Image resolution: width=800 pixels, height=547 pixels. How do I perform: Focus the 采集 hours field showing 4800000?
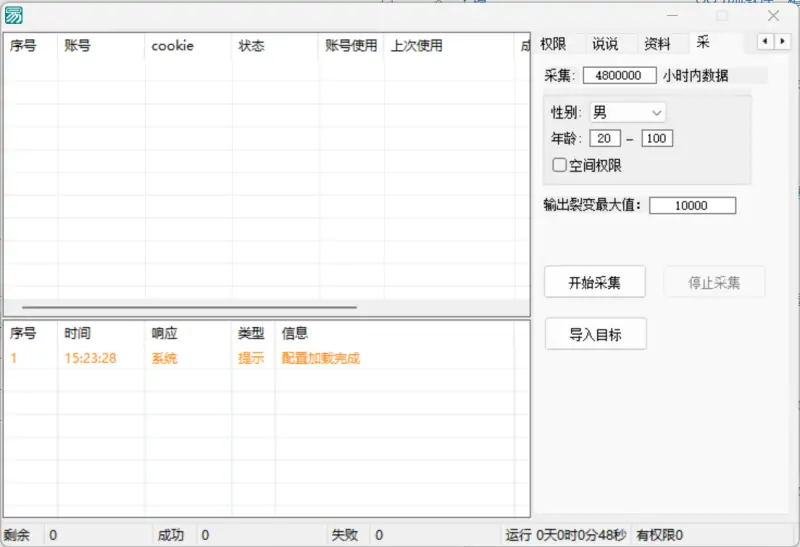coord(619,76)
